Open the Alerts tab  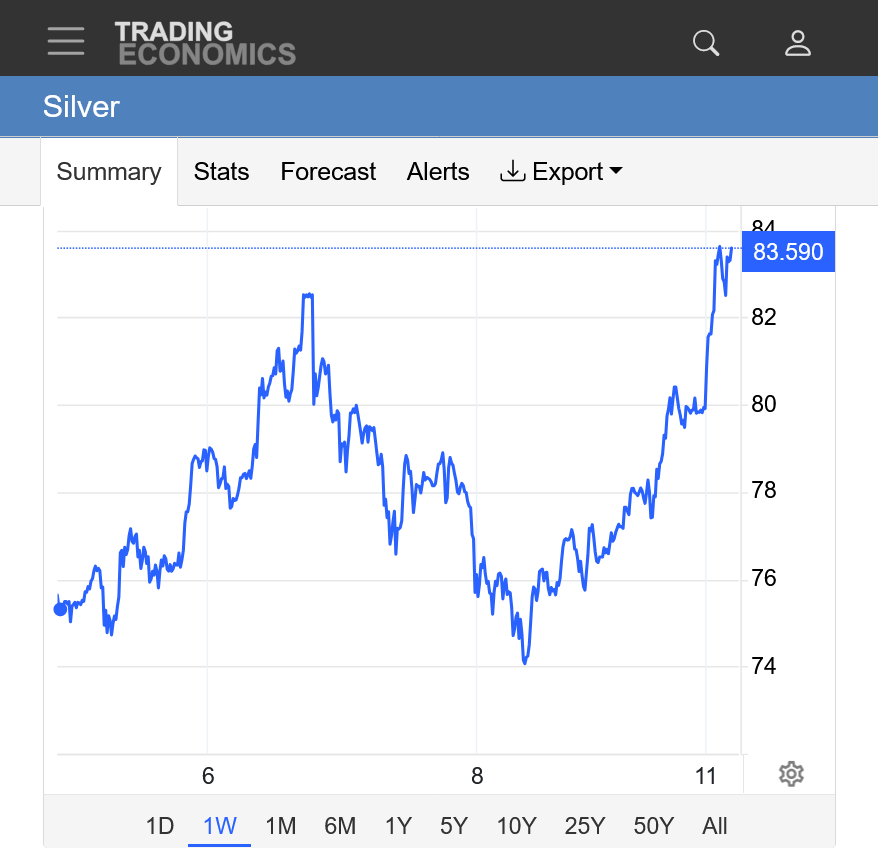438,172
